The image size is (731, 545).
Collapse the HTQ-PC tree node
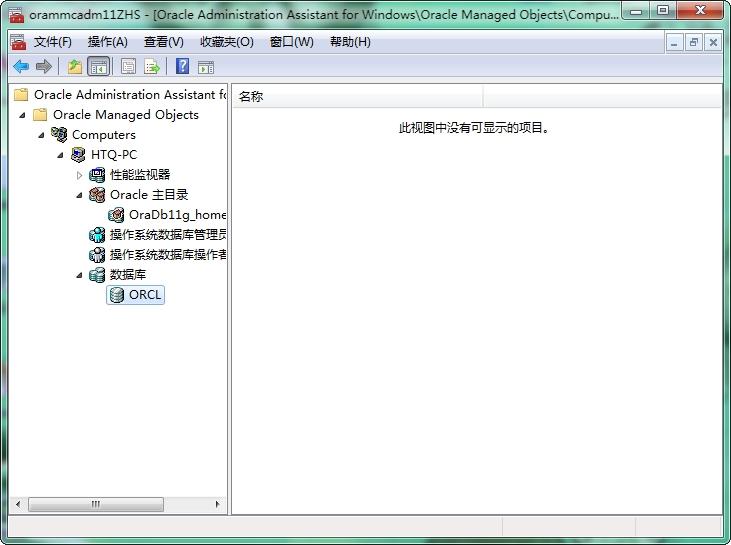tap(60, 155)
